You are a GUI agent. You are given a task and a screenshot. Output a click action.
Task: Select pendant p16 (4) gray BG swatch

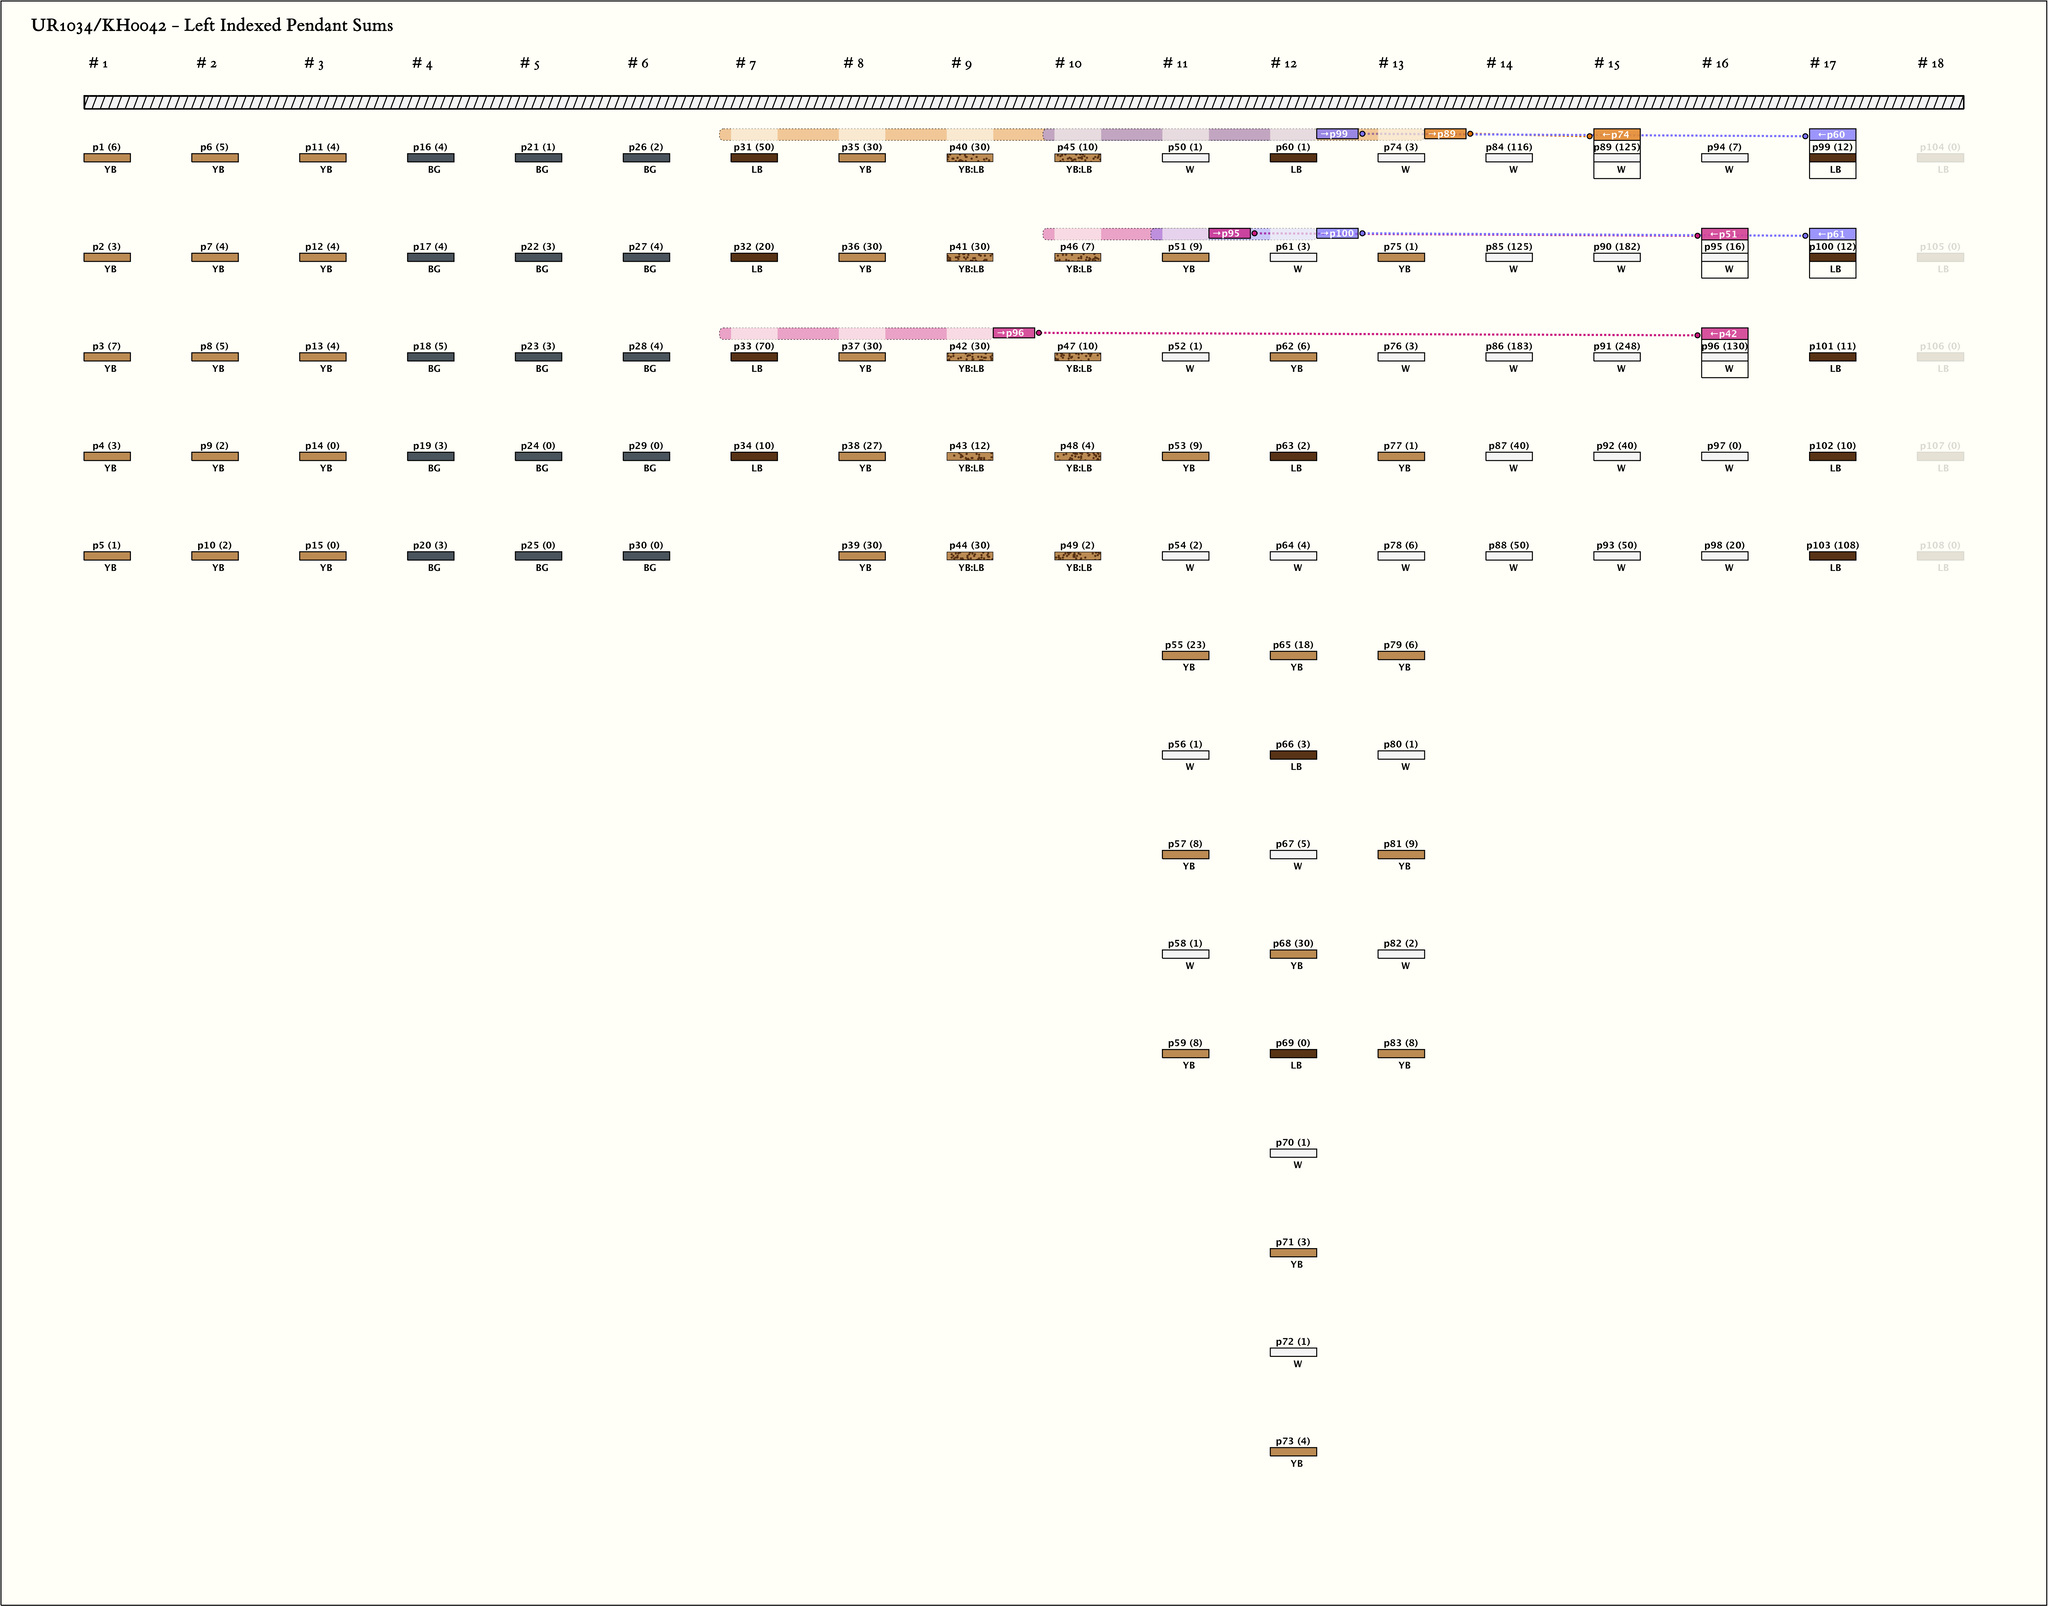point(430,158)
